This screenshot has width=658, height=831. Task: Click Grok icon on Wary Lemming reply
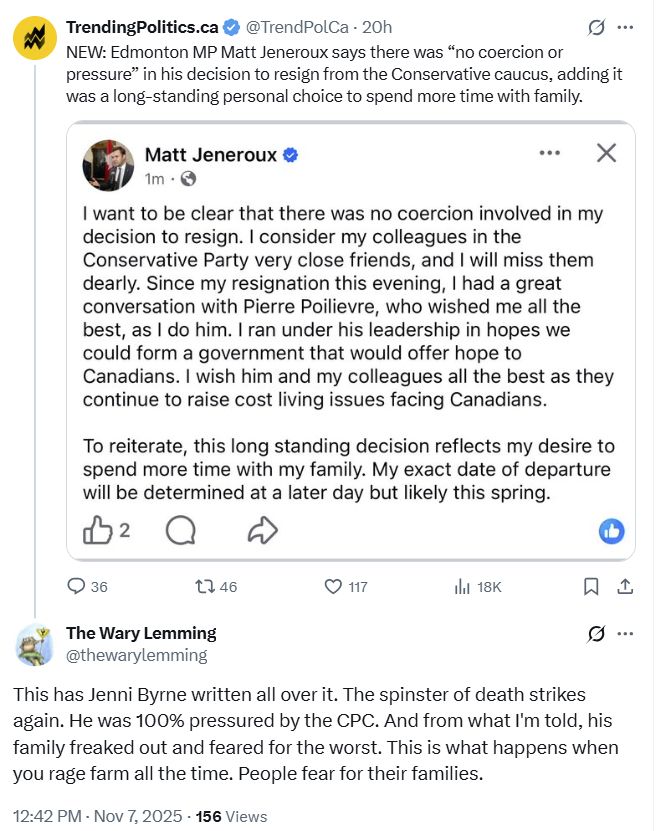coord(597,634)
